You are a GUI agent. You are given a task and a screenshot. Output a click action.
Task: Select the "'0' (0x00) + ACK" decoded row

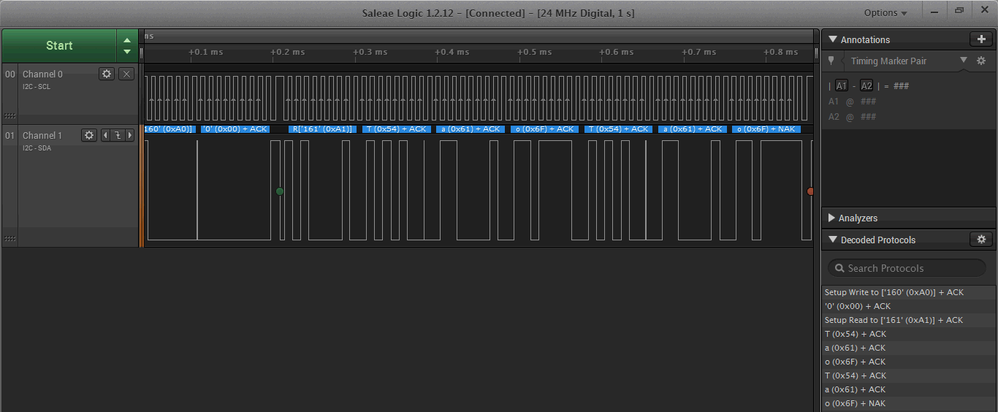pyautogui.click(x=907, y=306)
